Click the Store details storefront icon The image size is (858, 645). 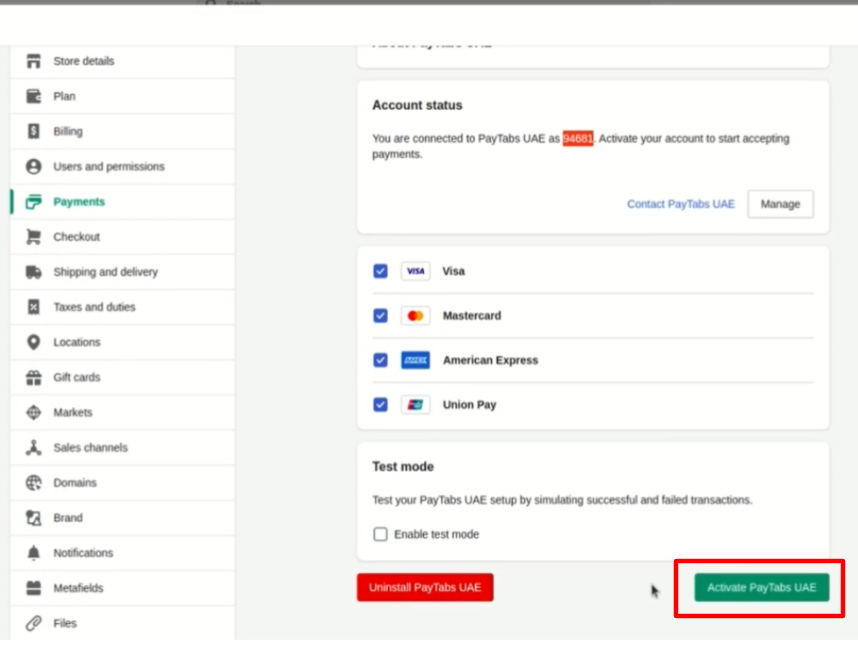click(33, 61)
